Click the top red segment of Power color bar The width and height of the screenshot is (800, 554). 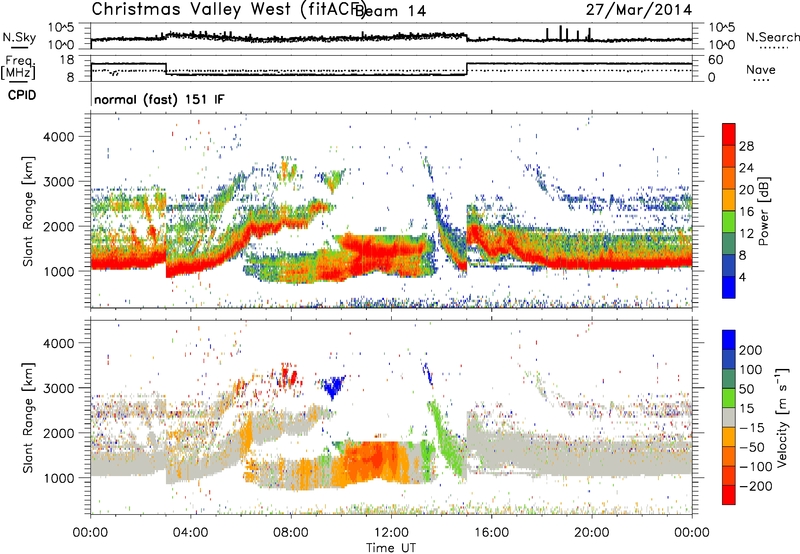[x=729, y=134]
